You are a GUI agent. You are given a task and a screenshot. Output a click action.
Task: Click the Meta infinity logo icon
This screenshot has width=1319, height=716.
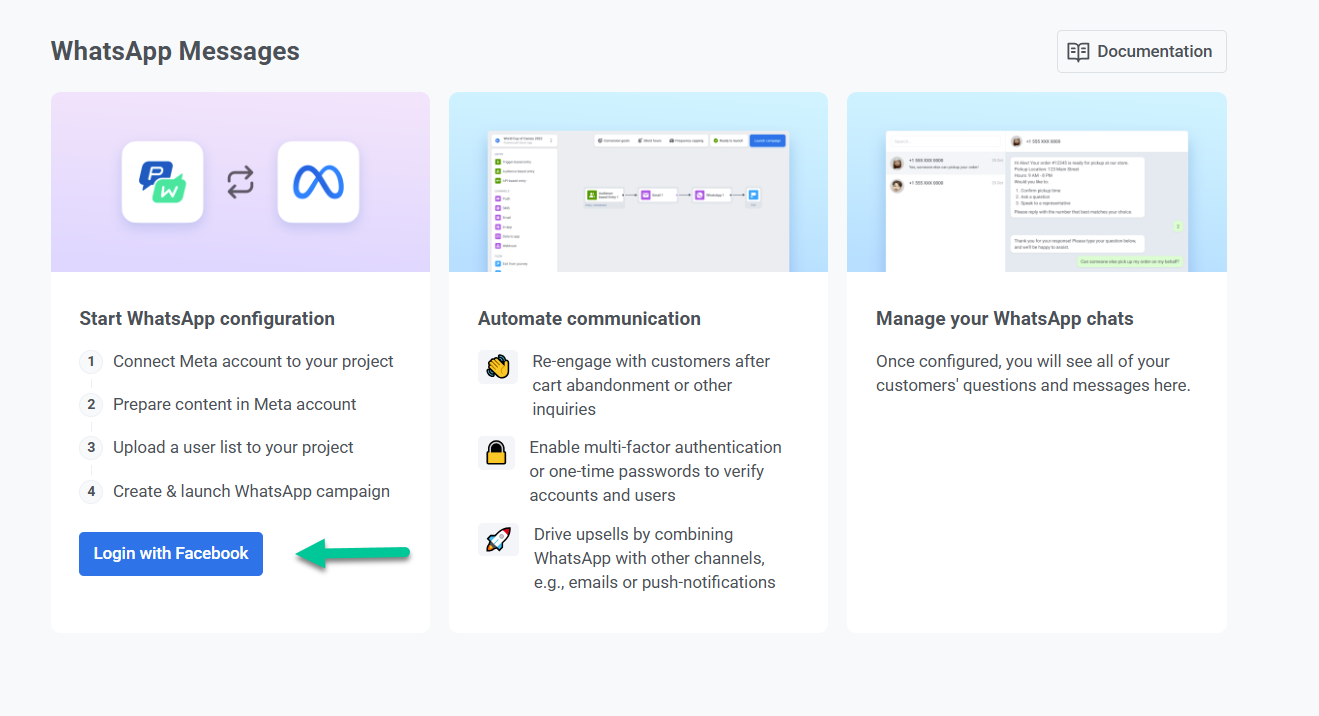click(x=318, y=181)
